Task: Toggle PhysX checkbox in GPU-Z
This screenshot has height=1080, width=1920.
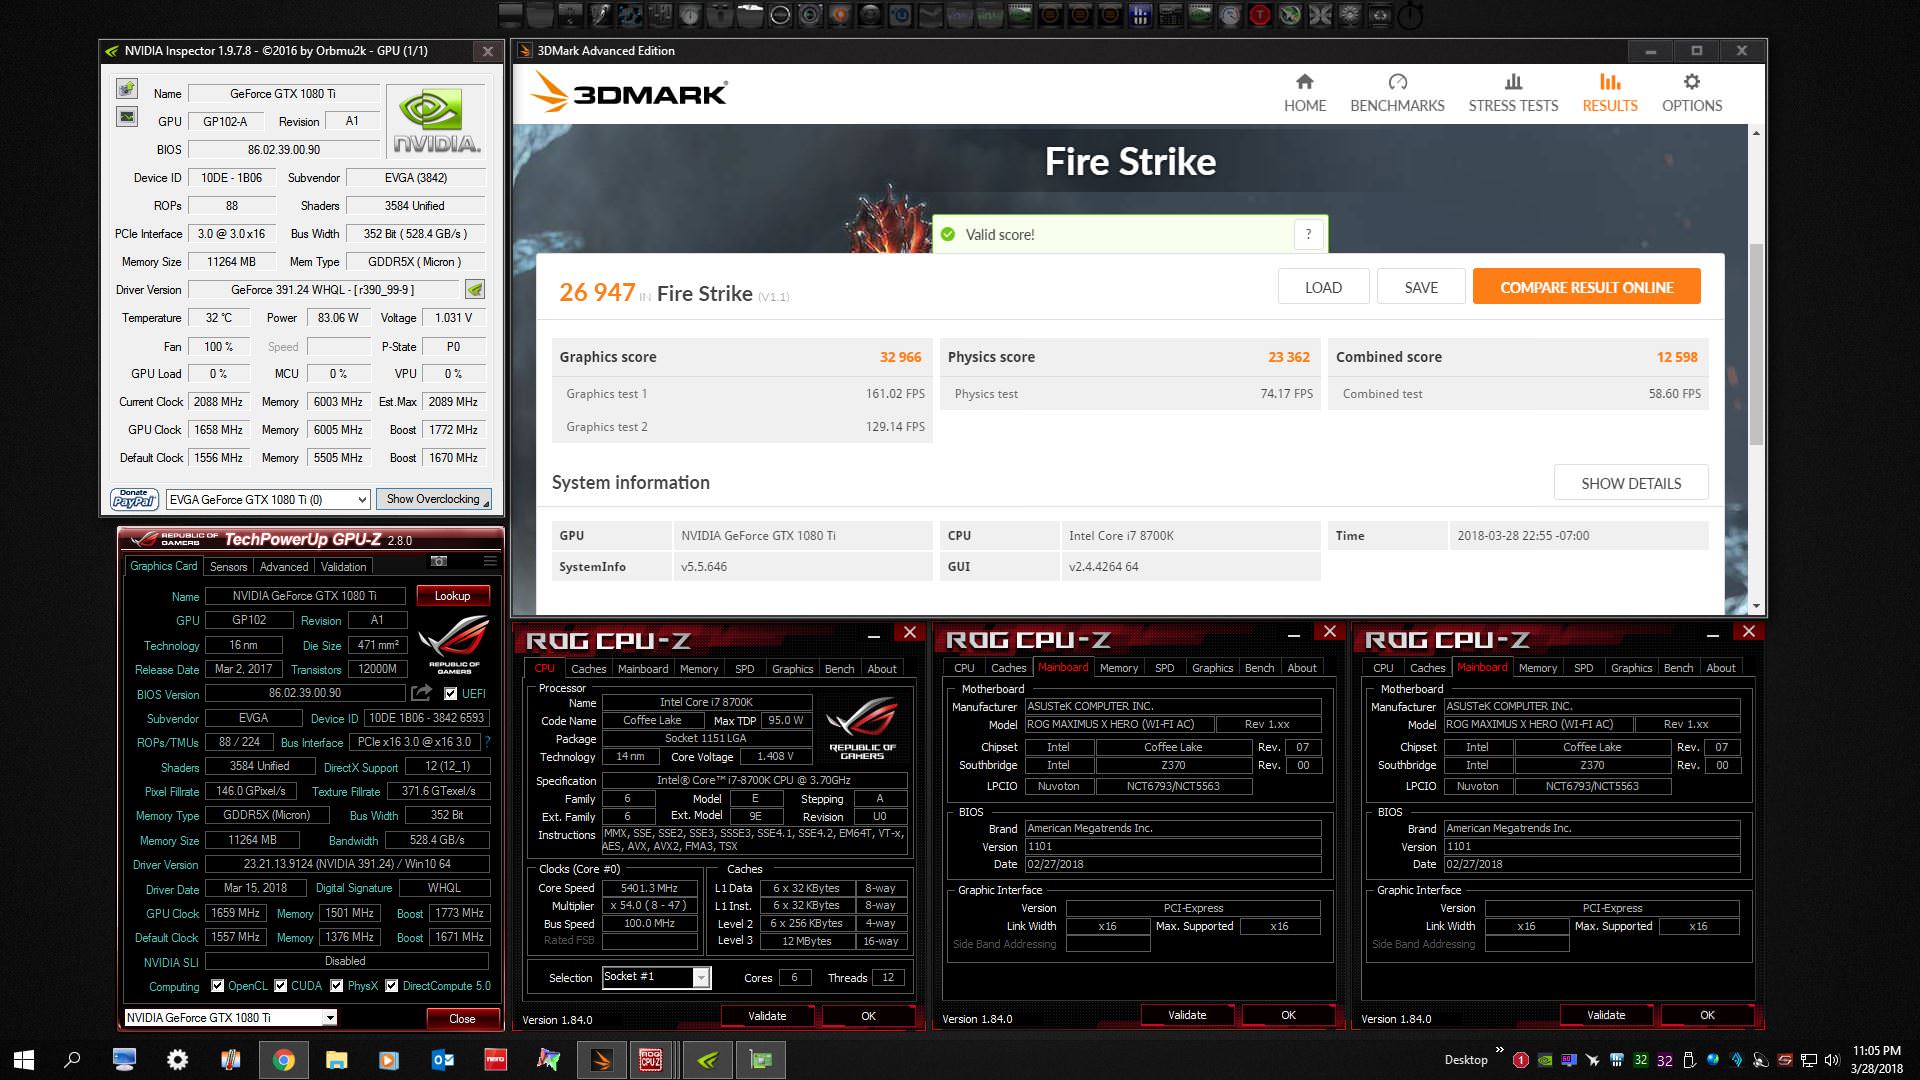Action: [x=337, y=986]
